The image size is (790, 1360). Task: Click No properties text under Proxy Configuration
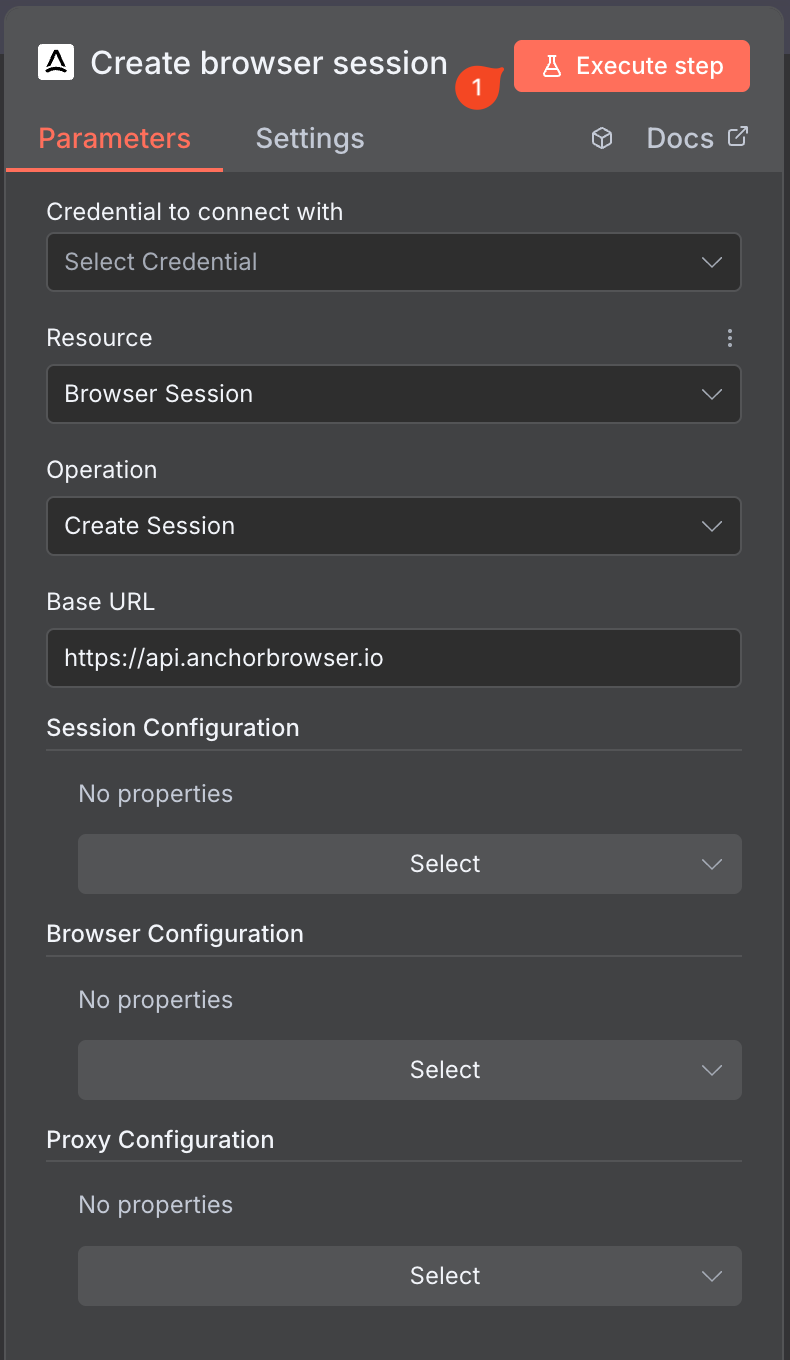[x=156, y=1205]
